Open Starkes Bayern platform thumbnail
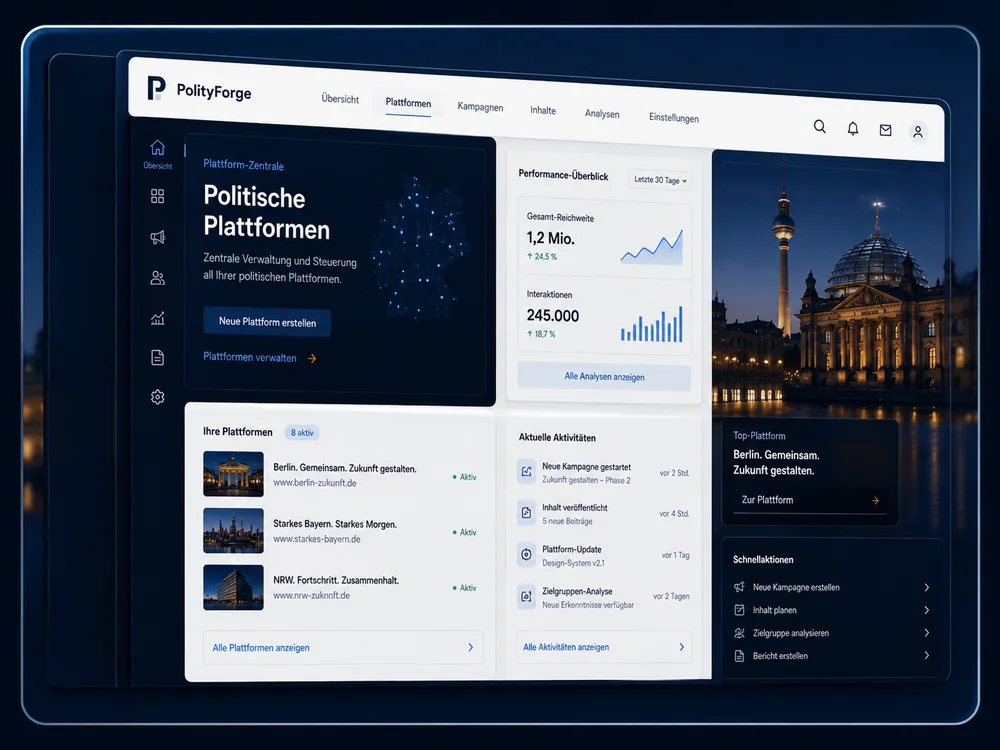1000x750 pixels. pyautogui.click(x=233, y=530)
